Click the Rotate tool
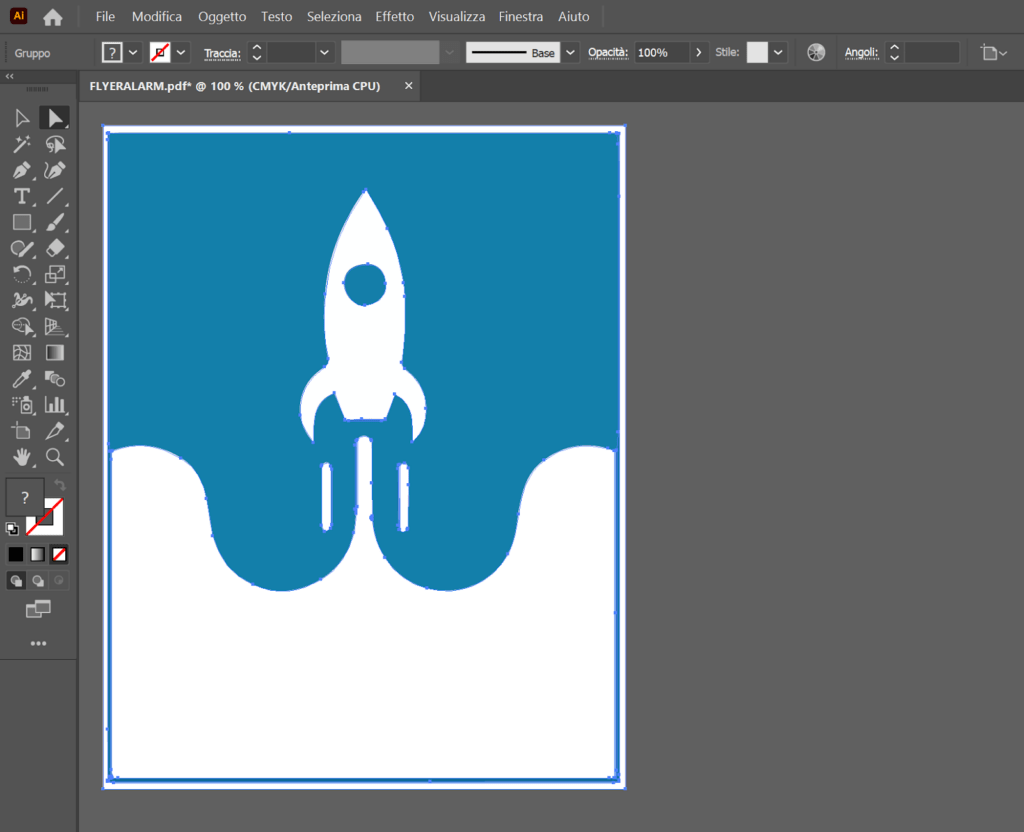Screen dimensions: 1024x832 [22, 275]
